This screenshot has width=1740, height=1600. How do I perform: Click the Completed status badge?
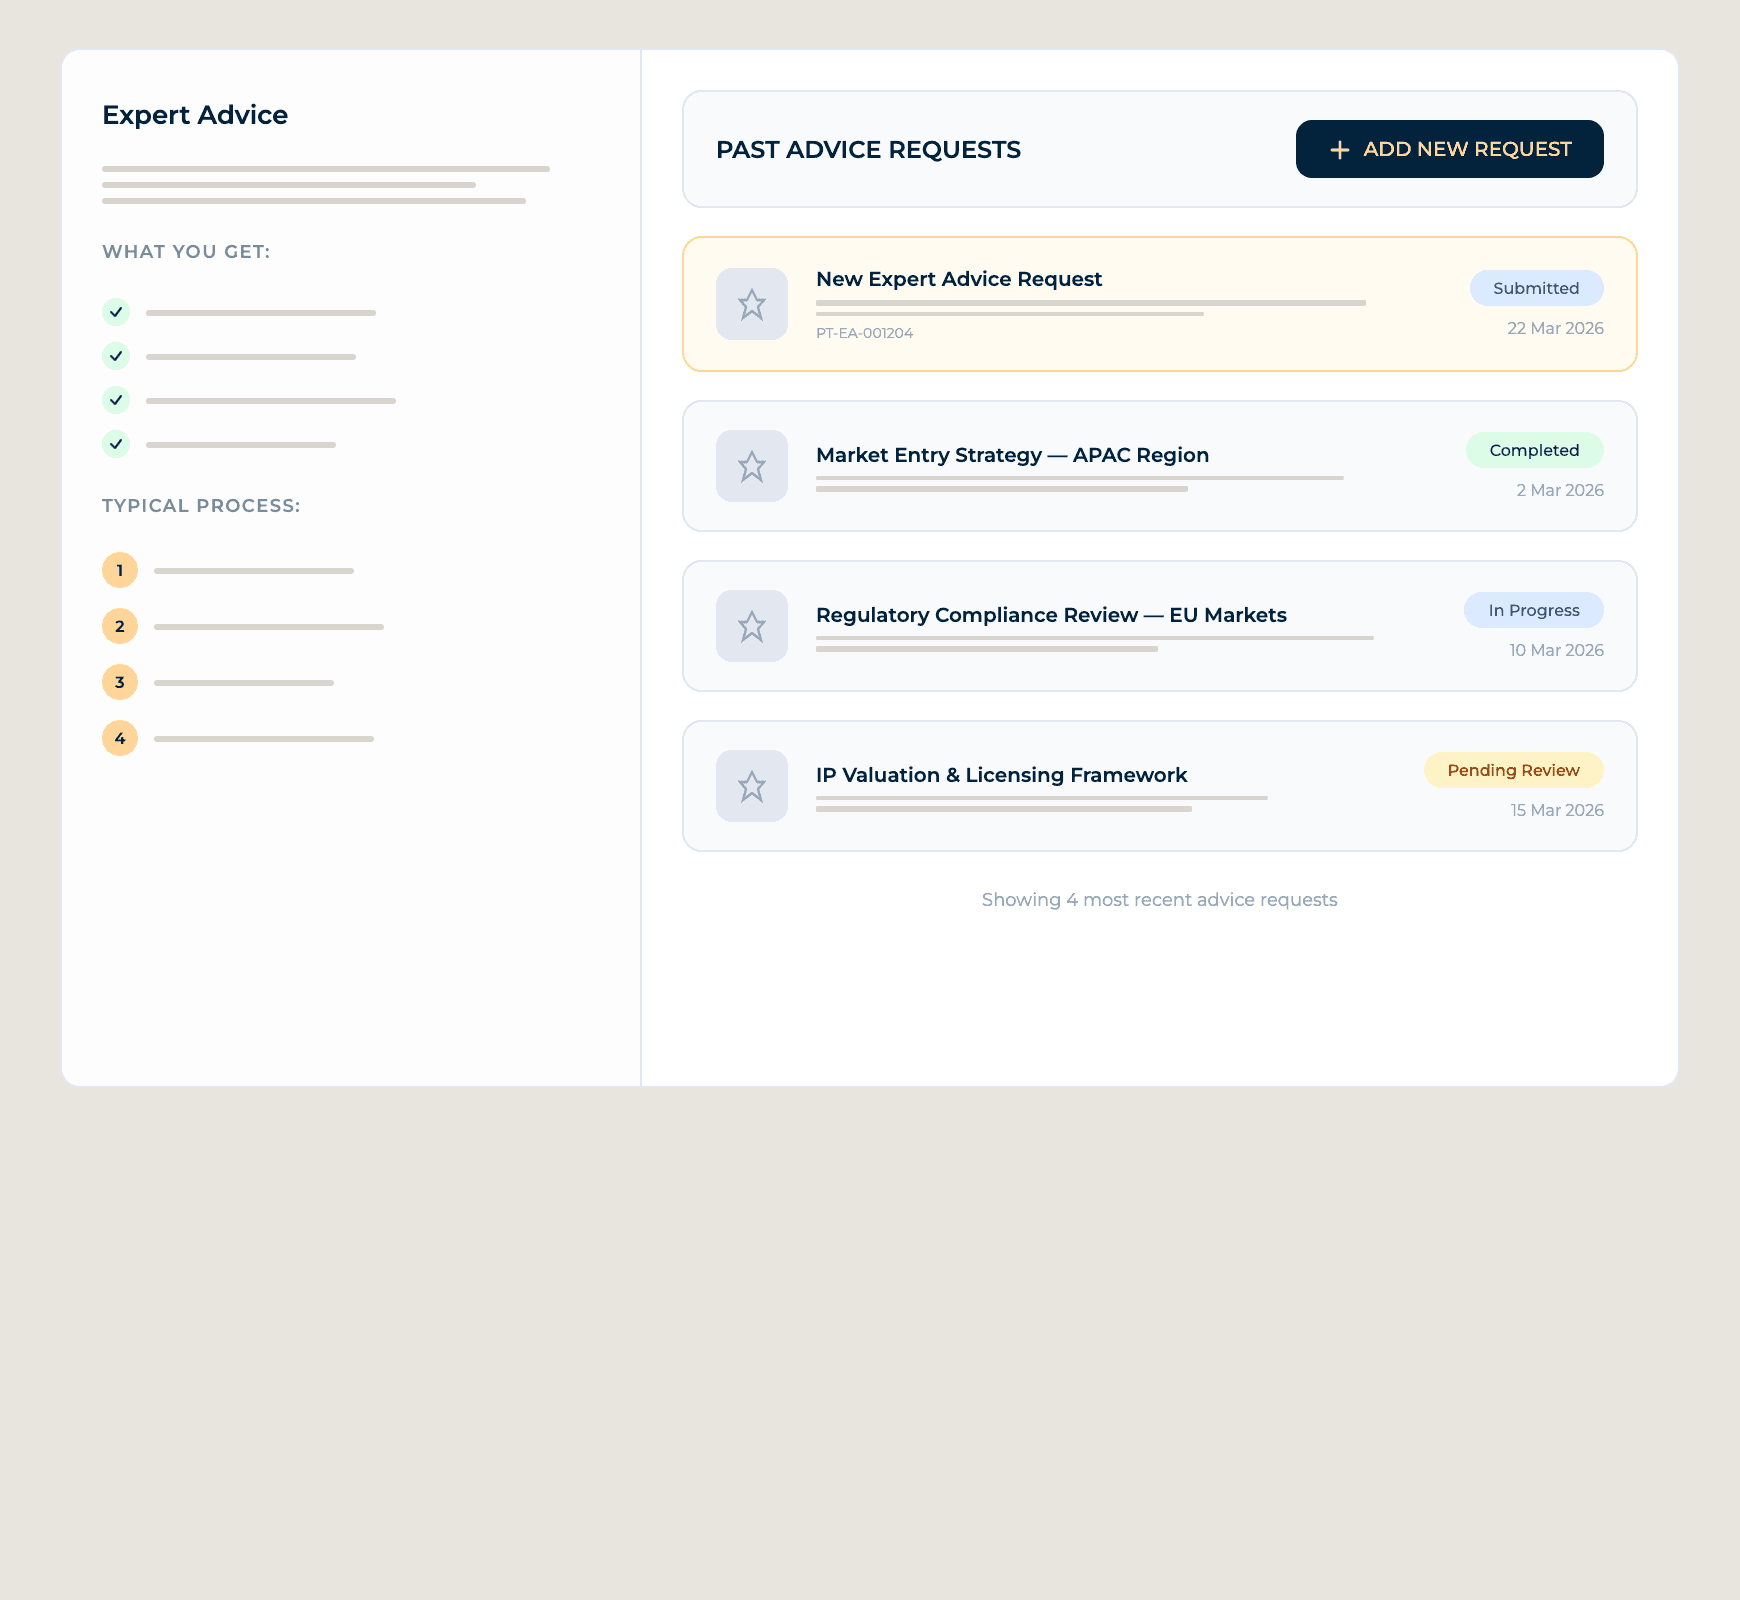pos(1534,450)
